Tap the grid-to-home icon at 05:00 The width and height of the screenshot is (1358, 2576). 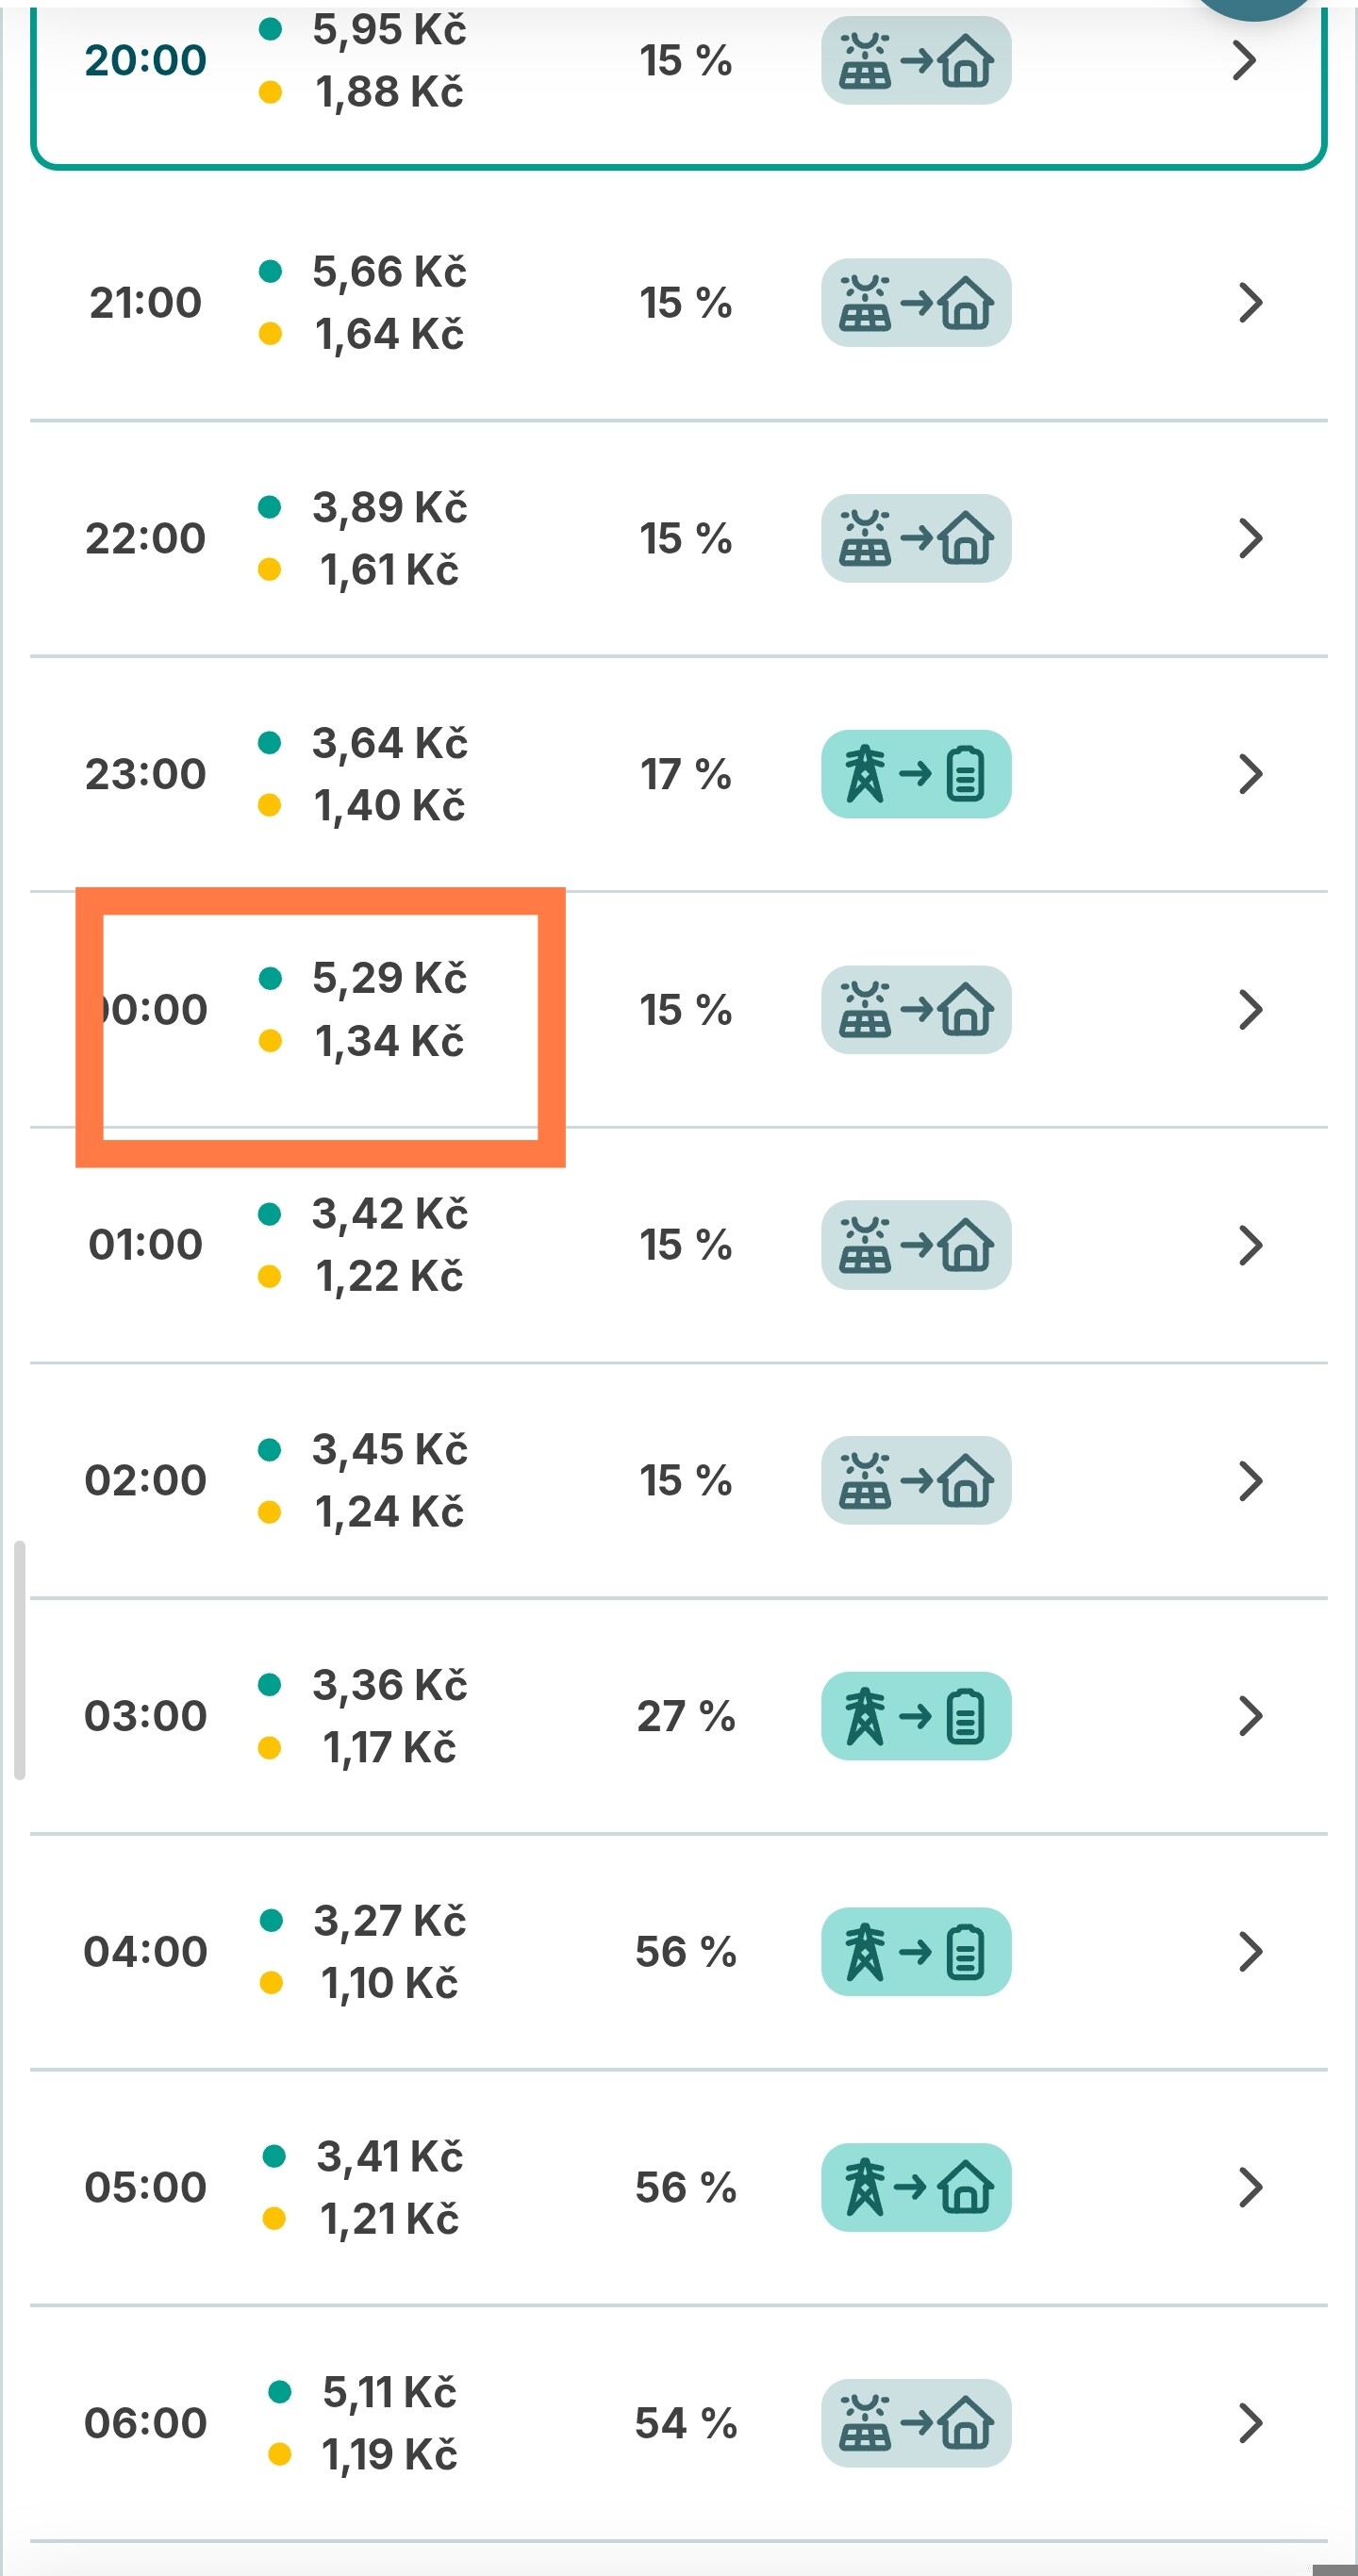click(916, 2187)
